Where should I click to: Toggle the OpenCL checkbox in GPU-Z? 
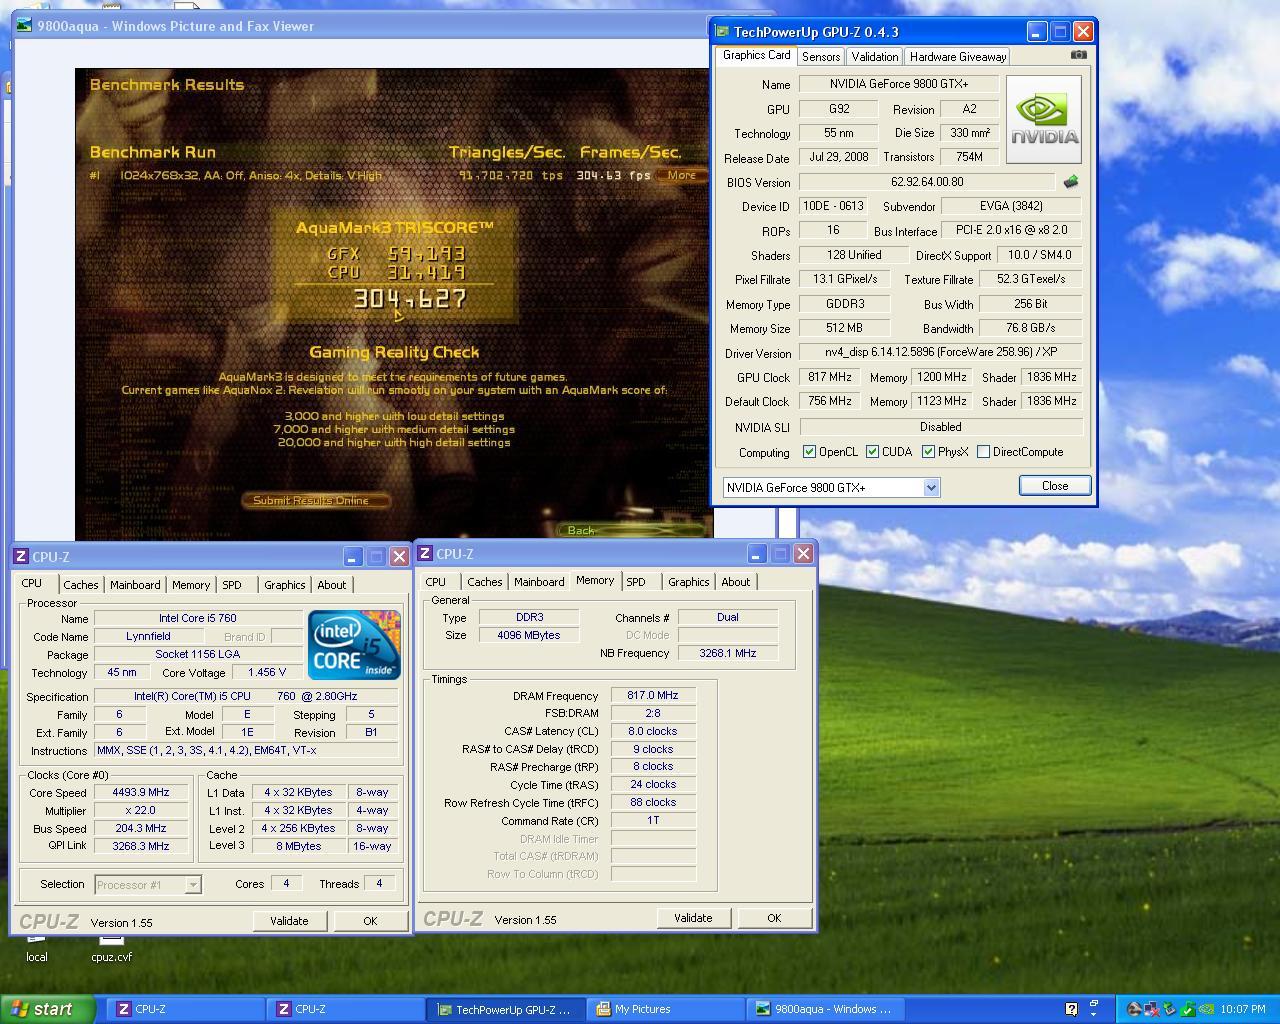point(809,452)
